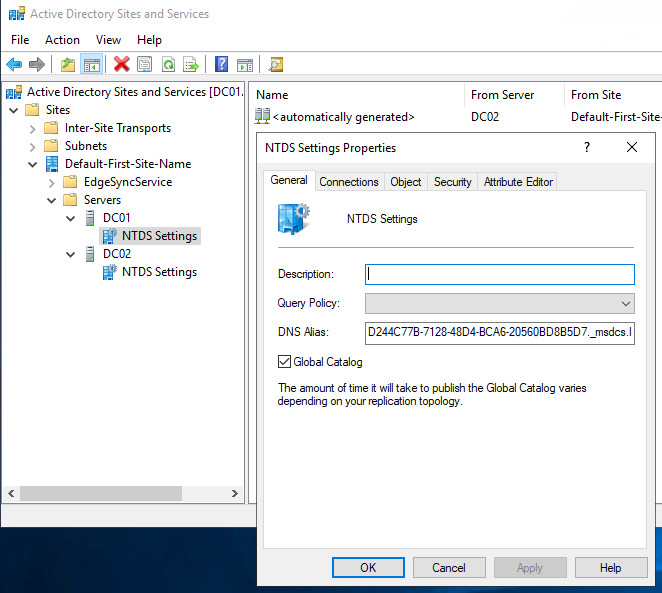Open Properties toolbar icon
Viewport: 662px width, 593px height.
[x=144, y=65]
